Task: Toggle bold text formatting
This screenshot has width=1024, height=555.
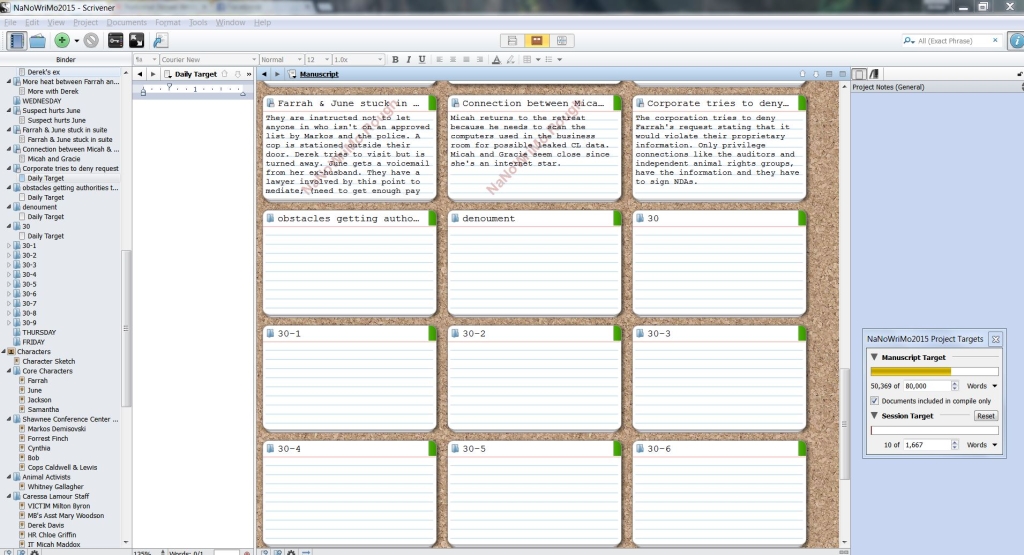Action: (395, 60)
